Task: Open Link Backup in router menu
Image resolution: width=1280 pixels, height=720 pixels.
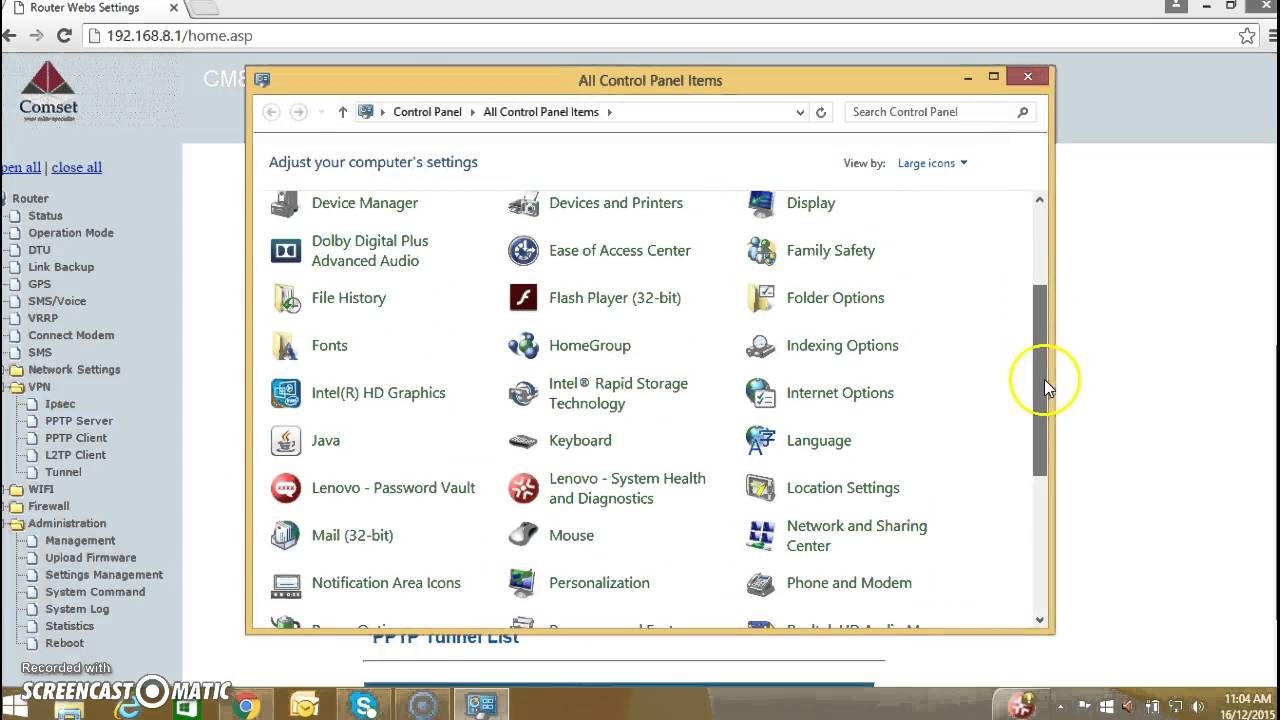Action: (x=60, y=267)
